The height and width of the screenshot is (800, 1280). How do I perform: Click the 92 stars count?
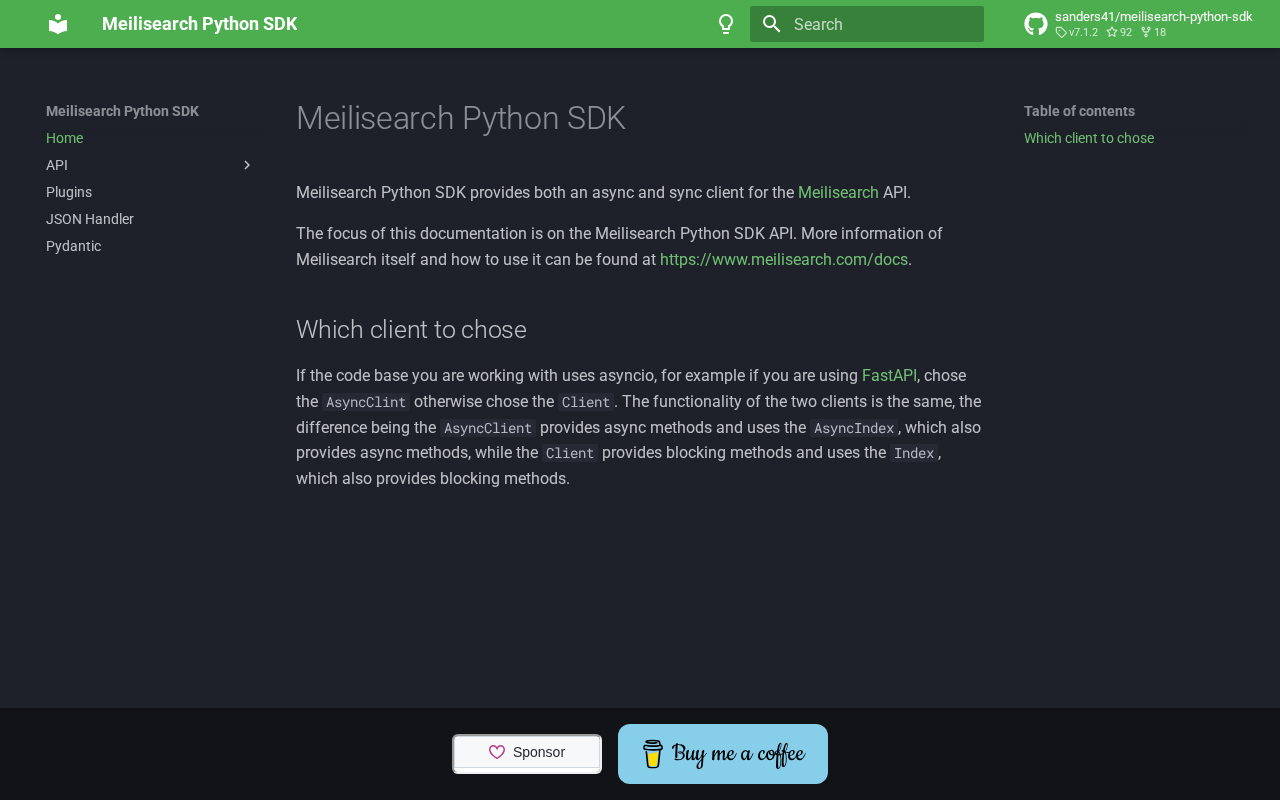pos(1119,32)
